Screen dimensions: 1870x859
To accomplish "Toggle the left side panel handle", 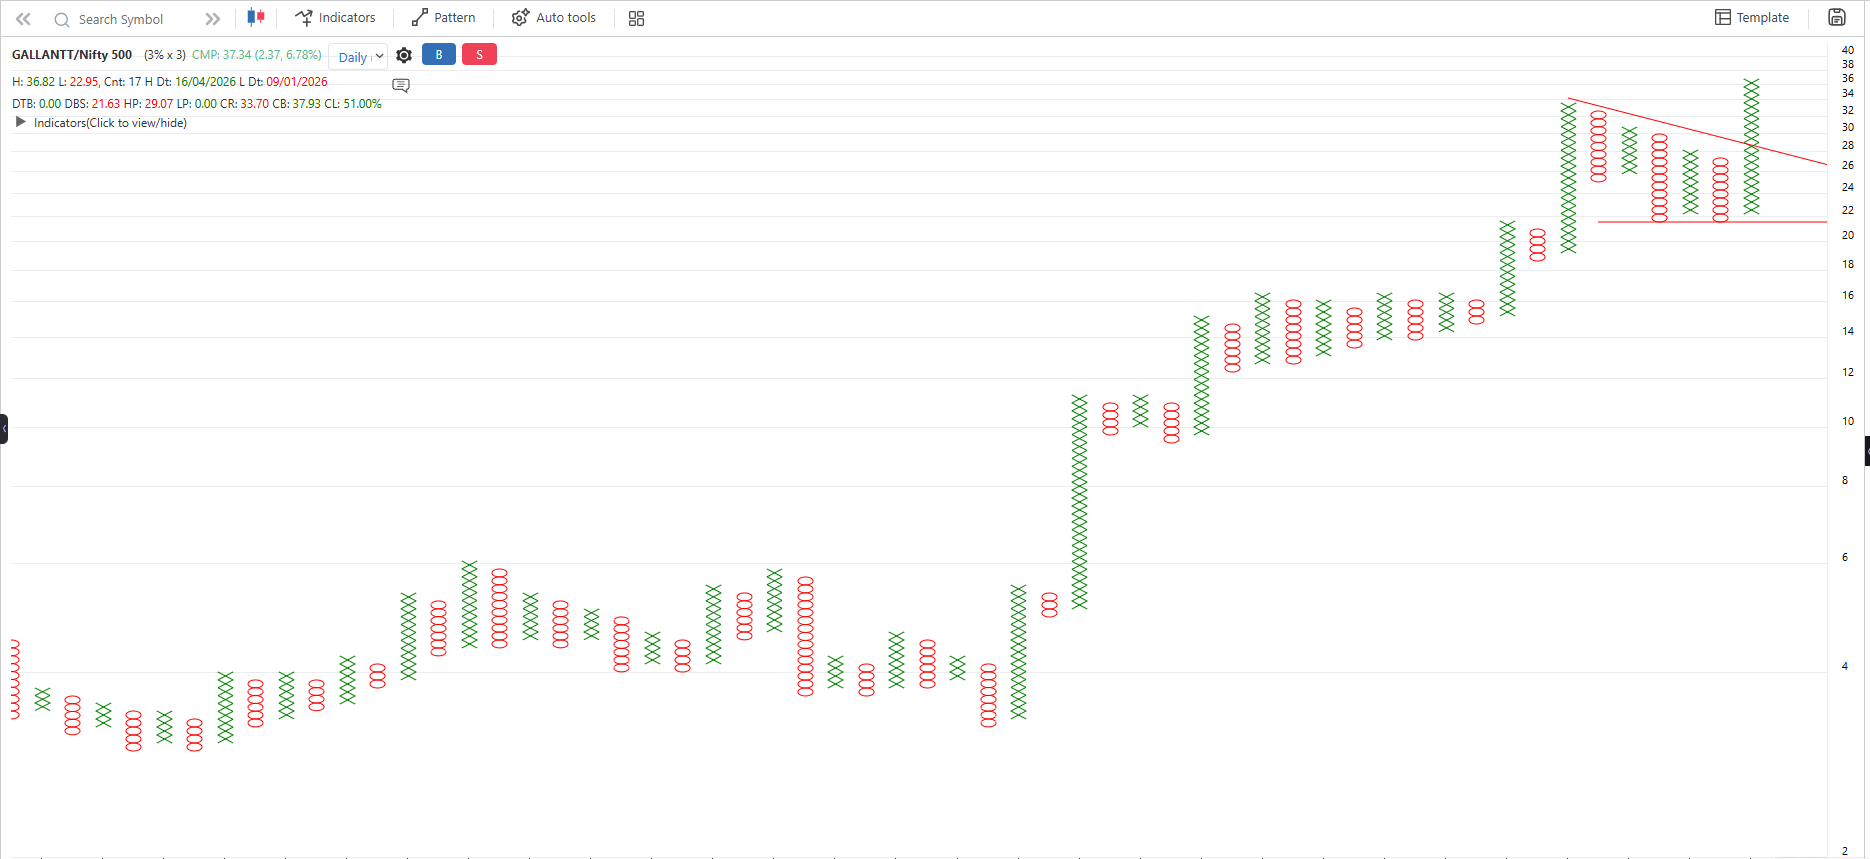I will [4, 428].
